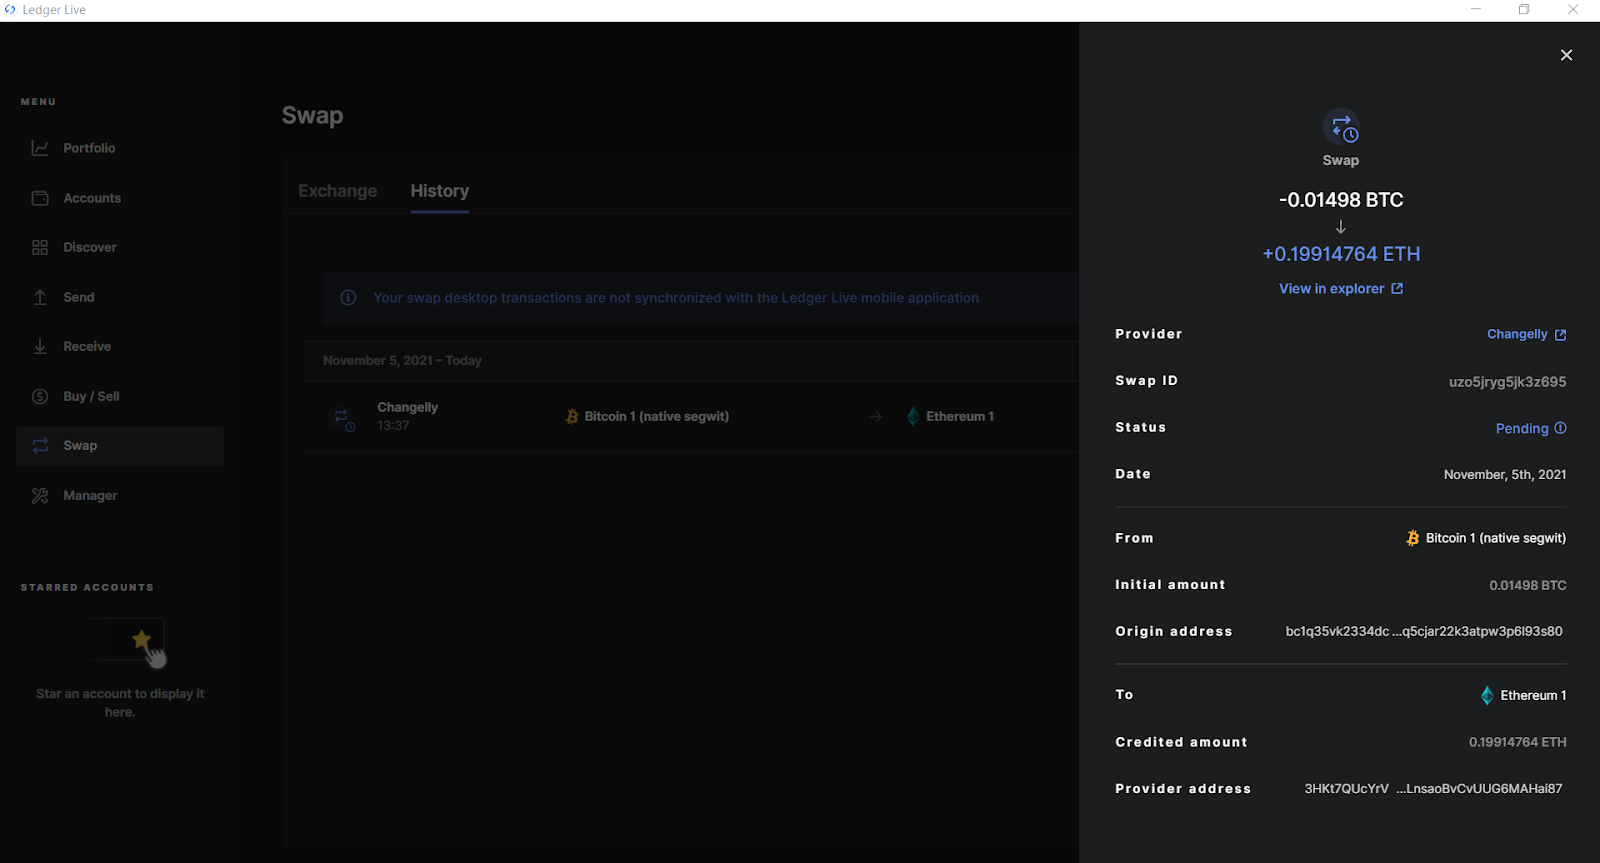Click the pending swap icon atop details panel

[x=1341, y=127]
